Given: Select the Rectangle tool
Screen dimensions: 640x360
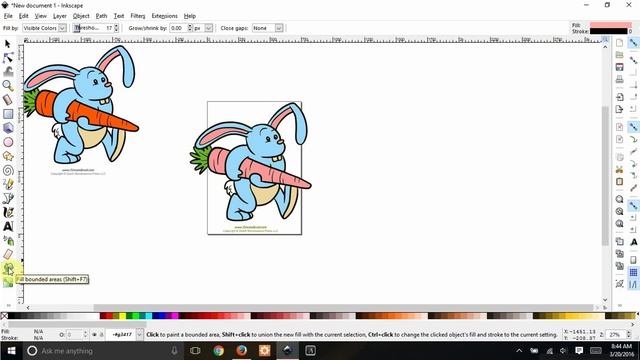Looking at the screenshot, I should (8, 114).
